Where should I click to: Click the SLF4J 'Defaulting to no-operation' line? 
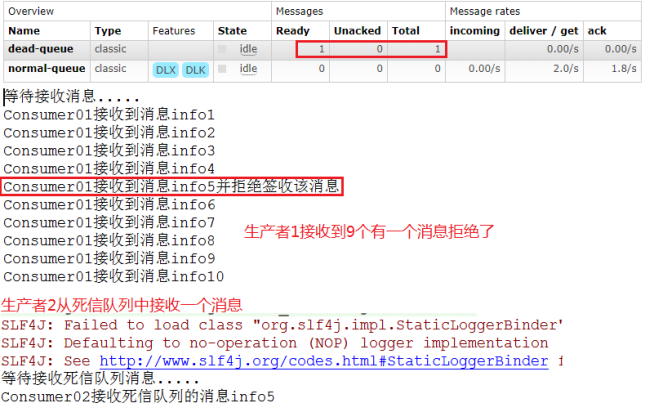274,343
